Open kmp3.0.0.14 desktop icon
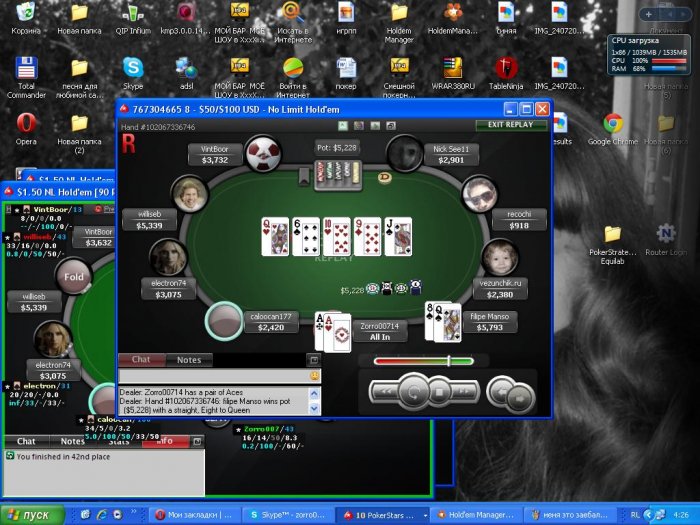The image size is (700, 525). [x=185, y=19]
